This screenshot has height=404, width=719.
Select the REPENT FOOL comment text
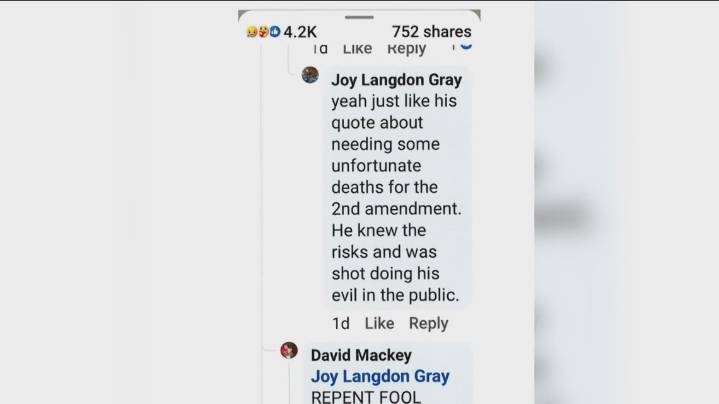(x=366, y=397)
